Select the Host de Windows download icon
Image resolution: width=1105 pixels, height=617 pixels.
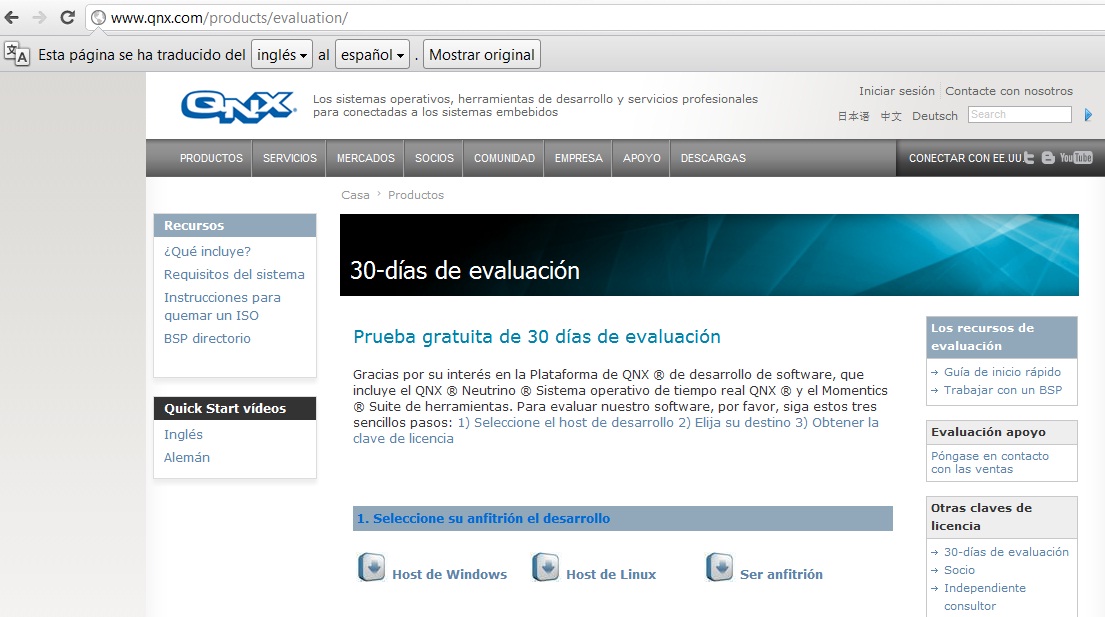[371, 567]
